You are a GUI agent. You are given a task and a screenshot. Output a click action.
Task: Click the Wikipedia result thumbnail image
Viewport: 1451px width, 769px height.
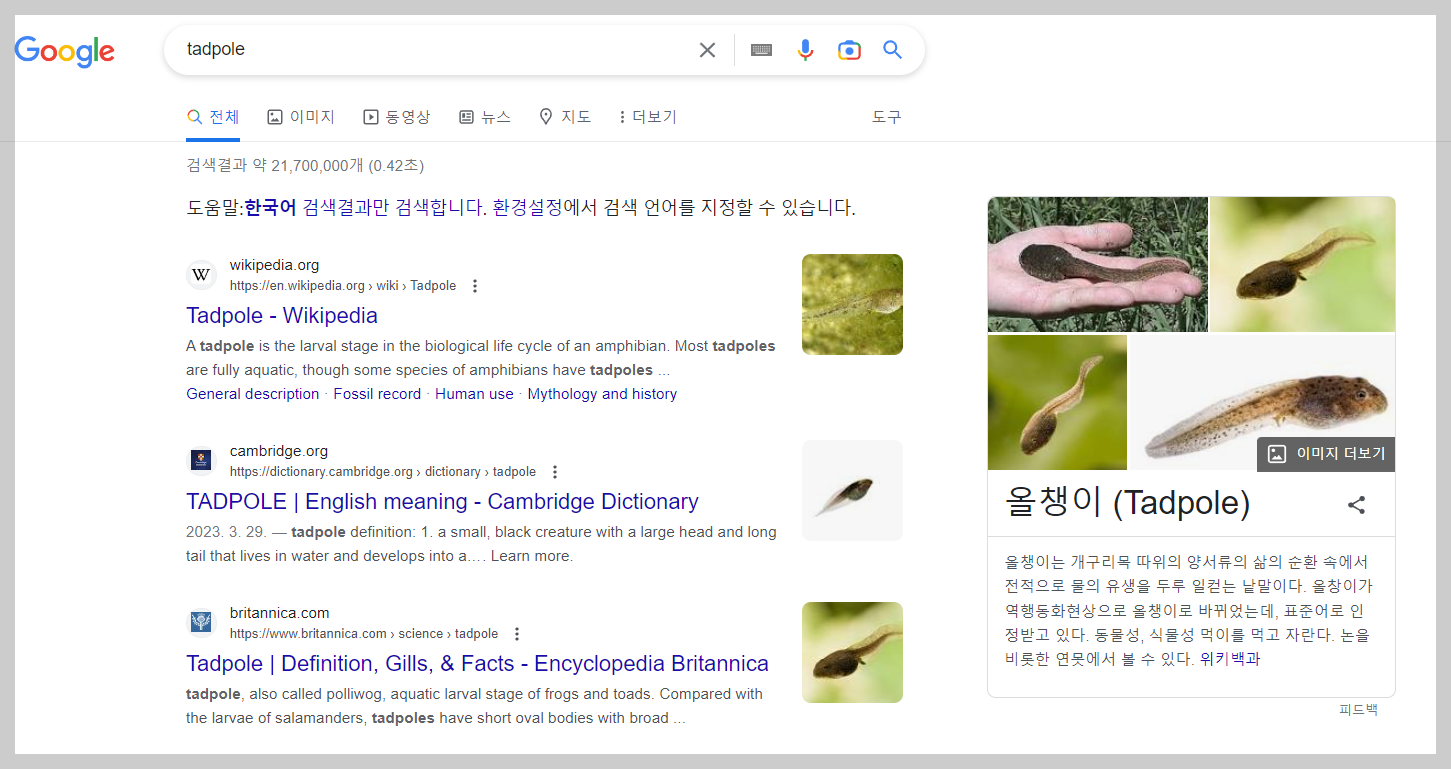pos(852,304)
